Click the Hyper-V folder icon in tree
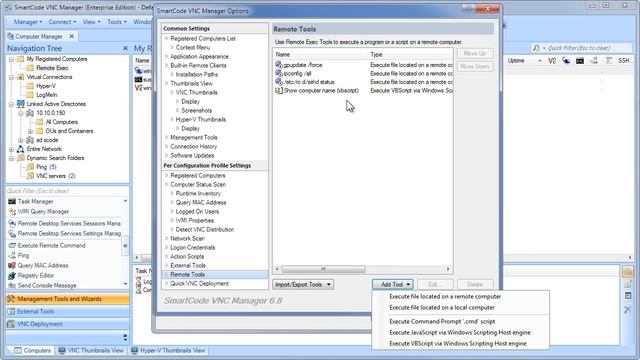Image resolution: width=640 pixels, height=360 pixels. (x=30, y=86)
